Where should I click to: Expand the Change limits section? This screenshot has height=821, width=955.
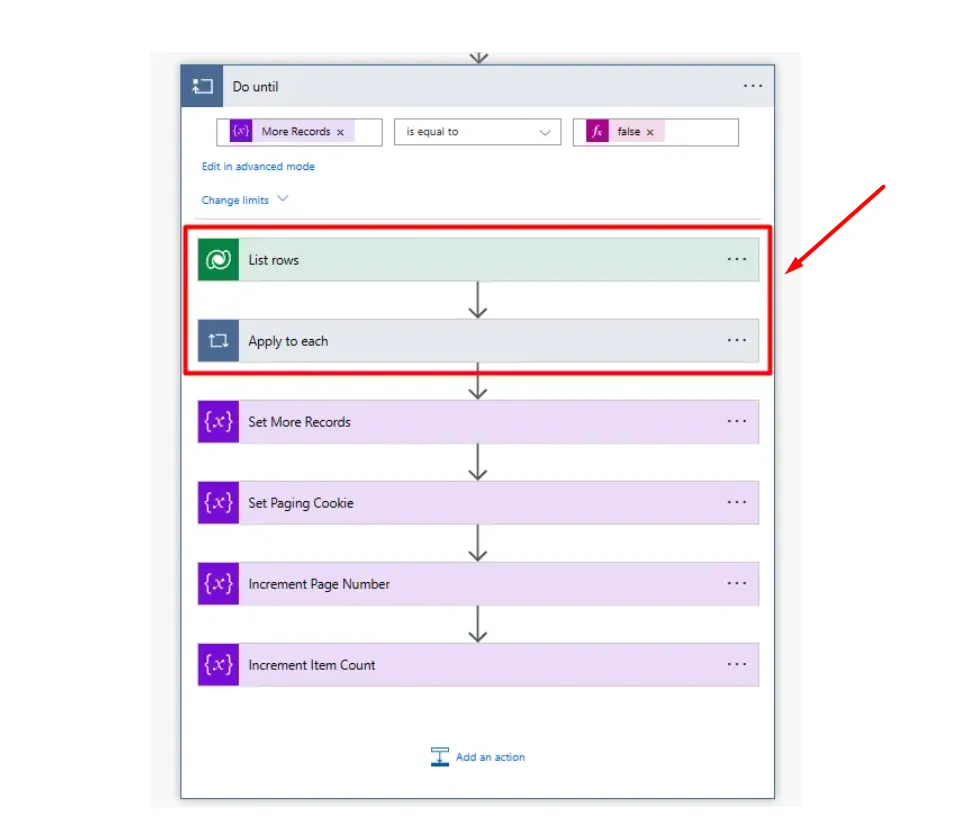click(x=237, y=199)
